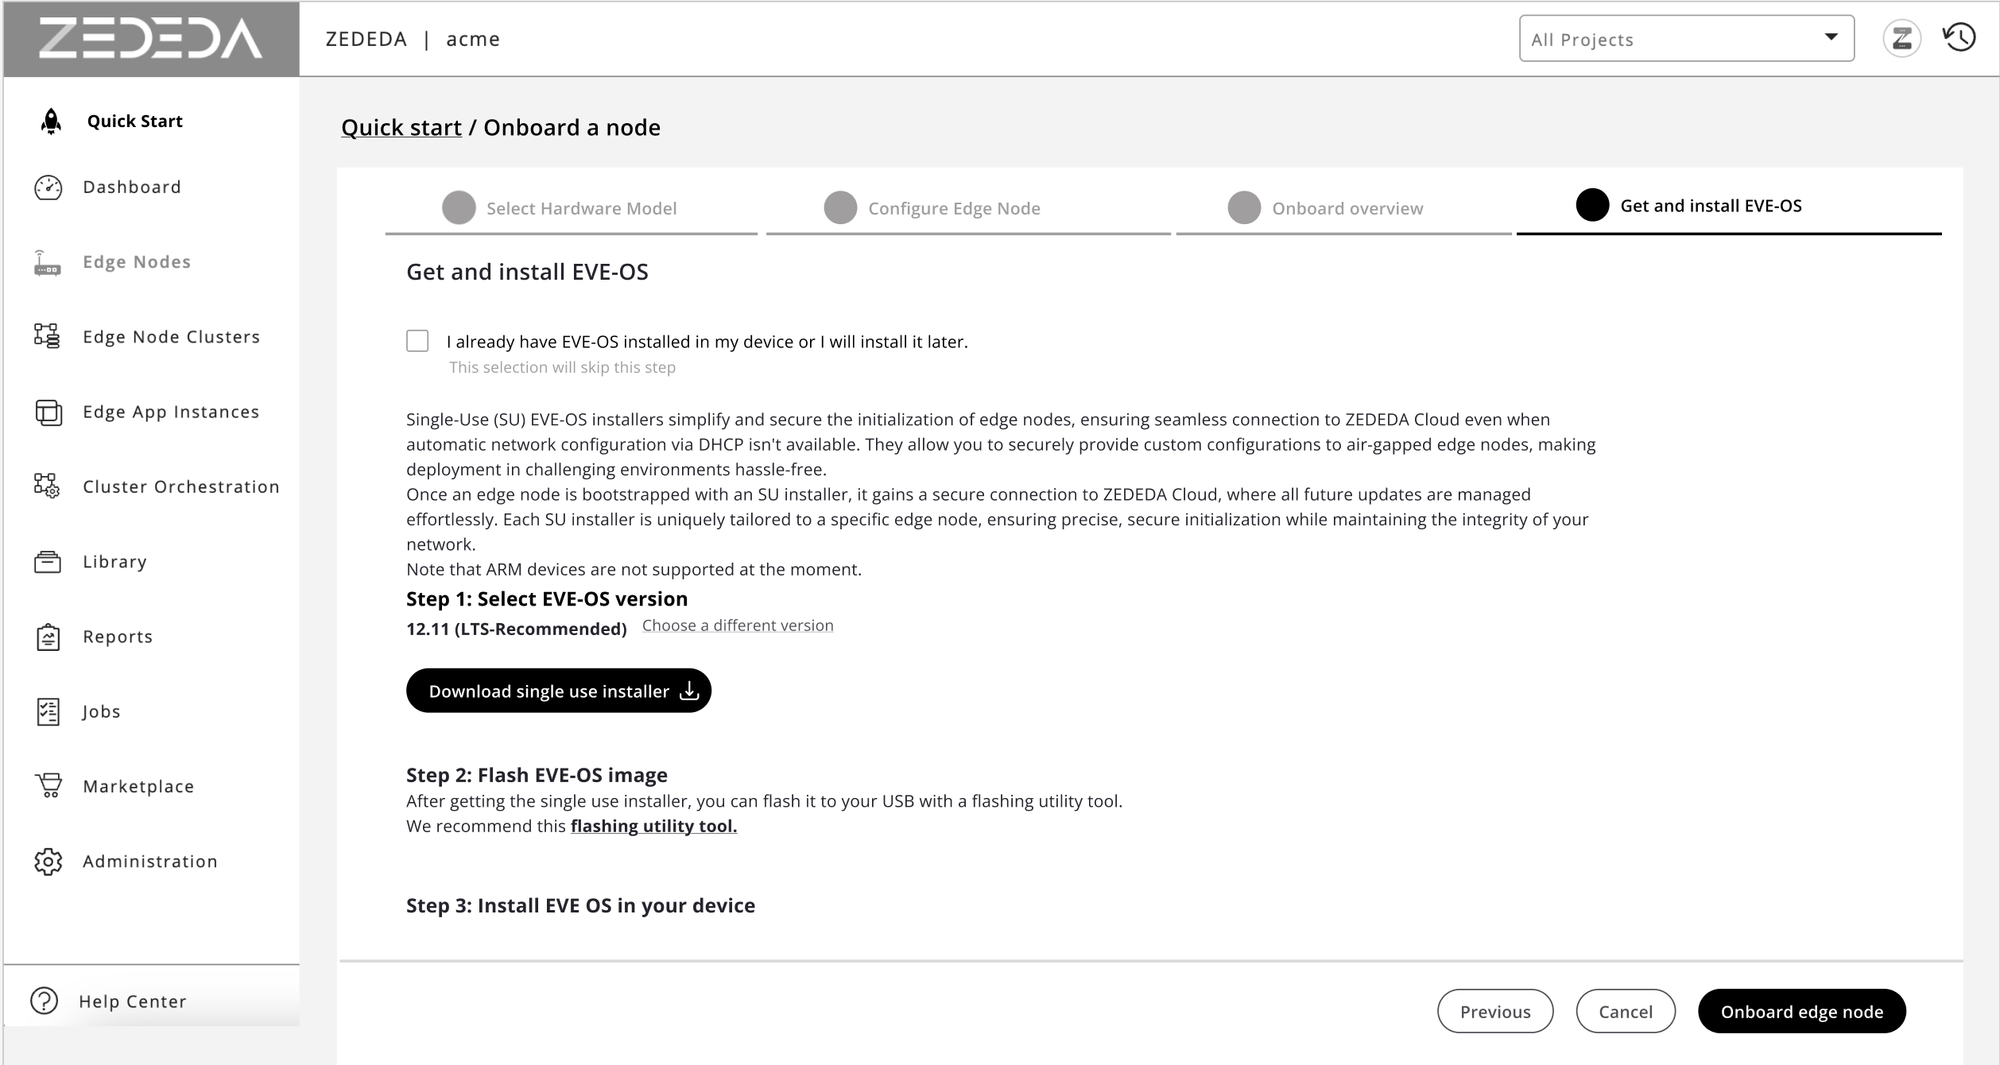2000x1065 pixels.
Task: Select the Reports clipboard icon
Action: (47, 636)
